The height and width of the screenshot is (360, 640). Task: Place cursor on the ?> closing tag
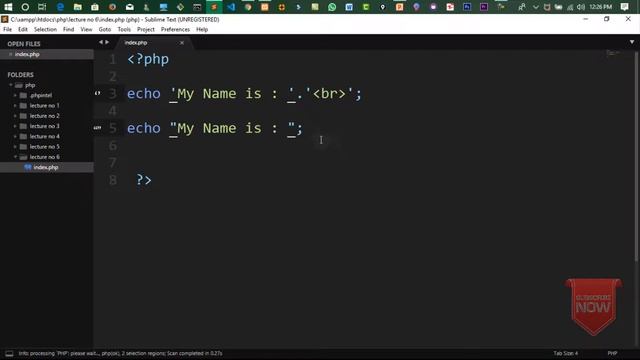[x=144, y=180]
